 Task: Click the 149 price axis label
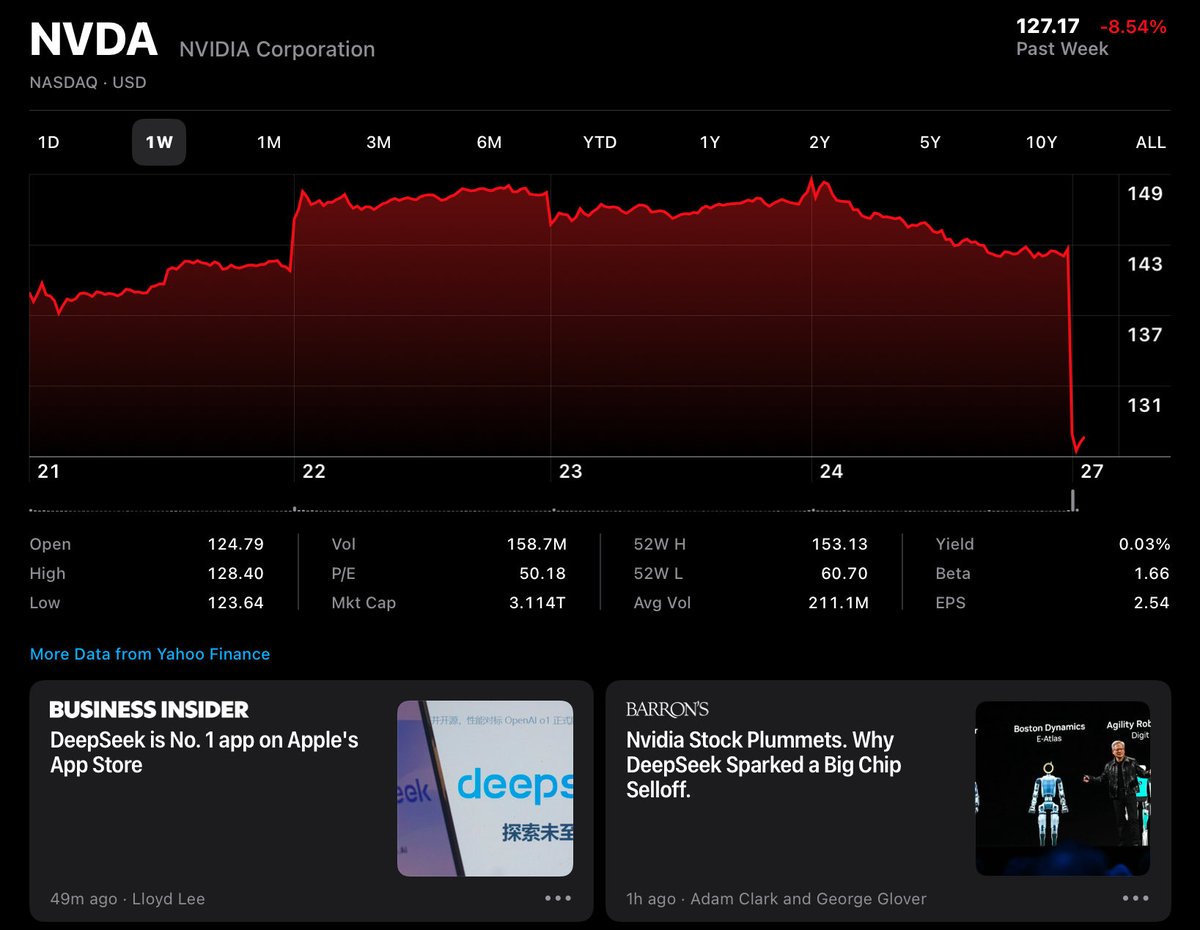click(x=1145, y=194)
